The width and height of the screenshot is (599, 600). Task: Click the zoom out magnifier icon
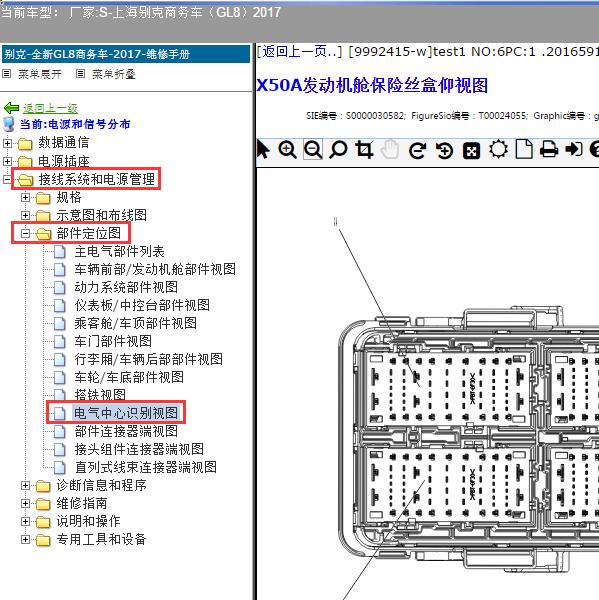coord(313,149)
